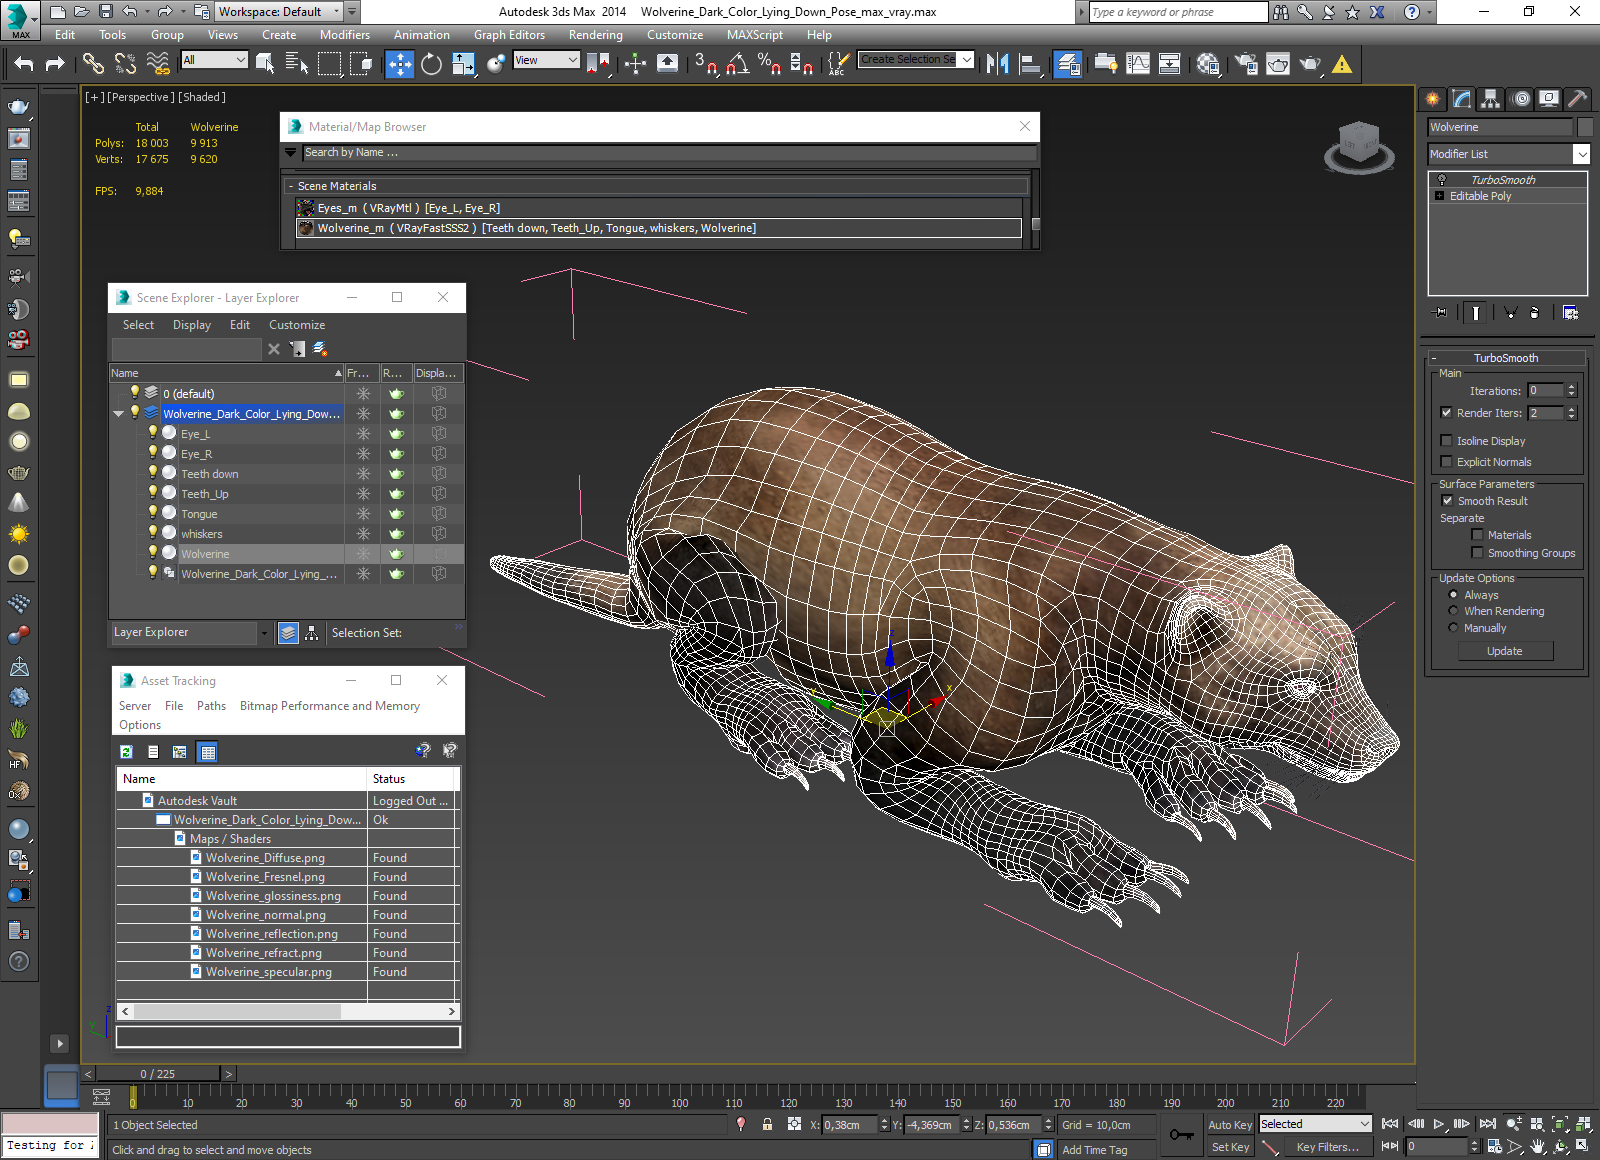Open the MAXScript menu

coord(755,35)
